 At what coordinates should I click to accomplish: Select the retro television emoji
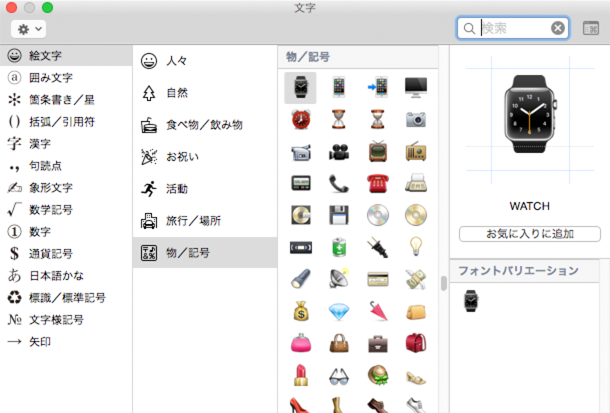[378, 151]
